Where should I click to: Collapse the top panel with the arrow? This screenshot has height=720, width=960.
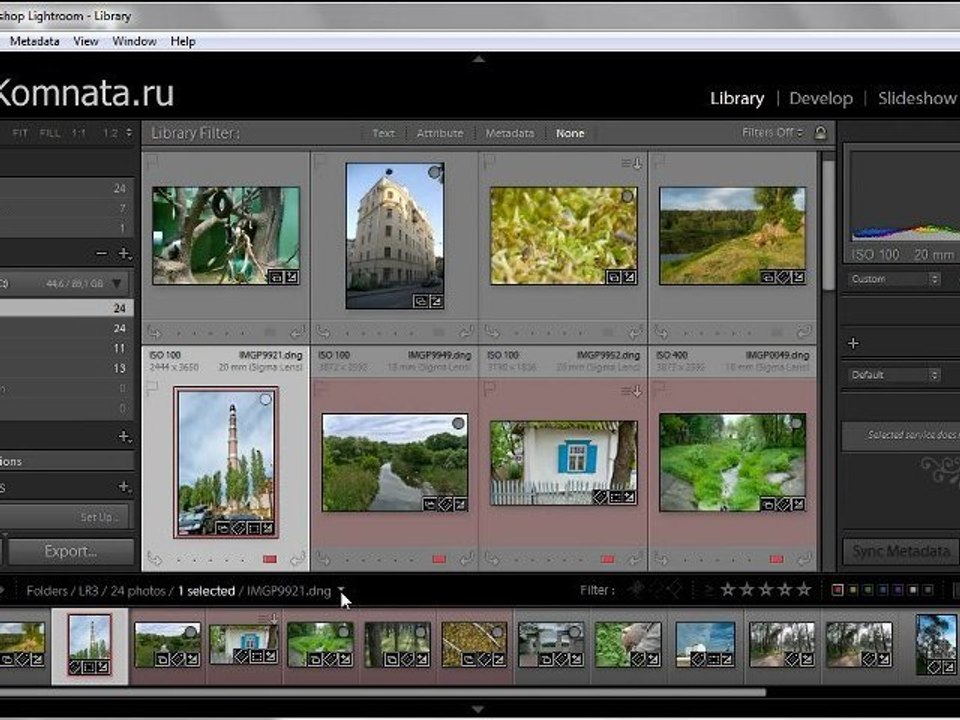[x=479, y=59]
